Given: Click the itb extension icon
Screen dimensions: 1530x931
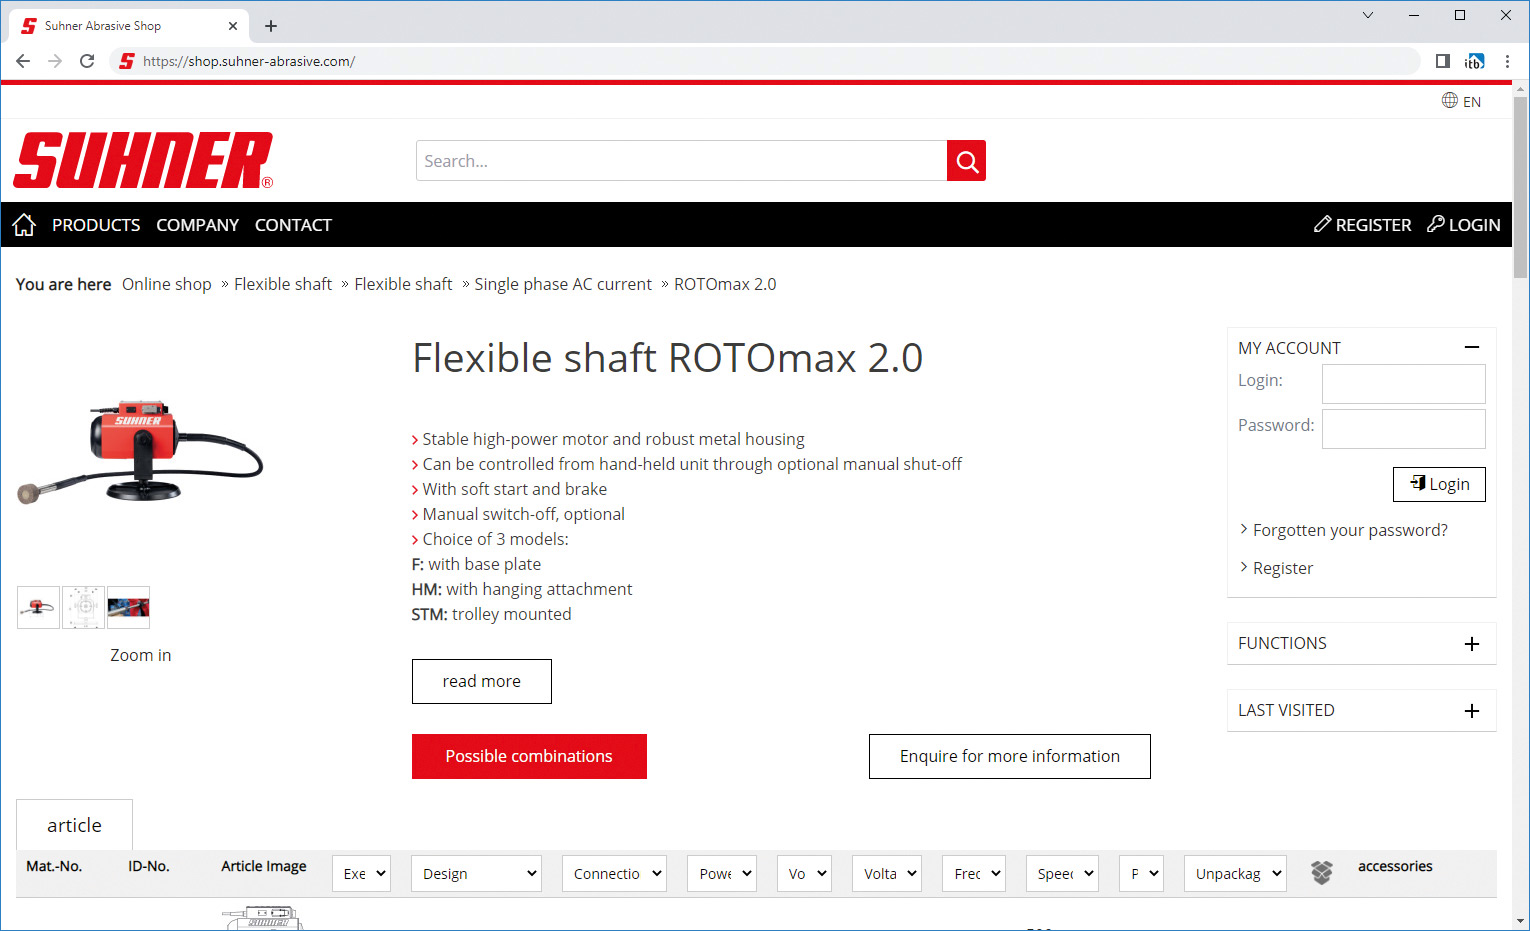Looking at the screenshot, I should point(1475,61).
